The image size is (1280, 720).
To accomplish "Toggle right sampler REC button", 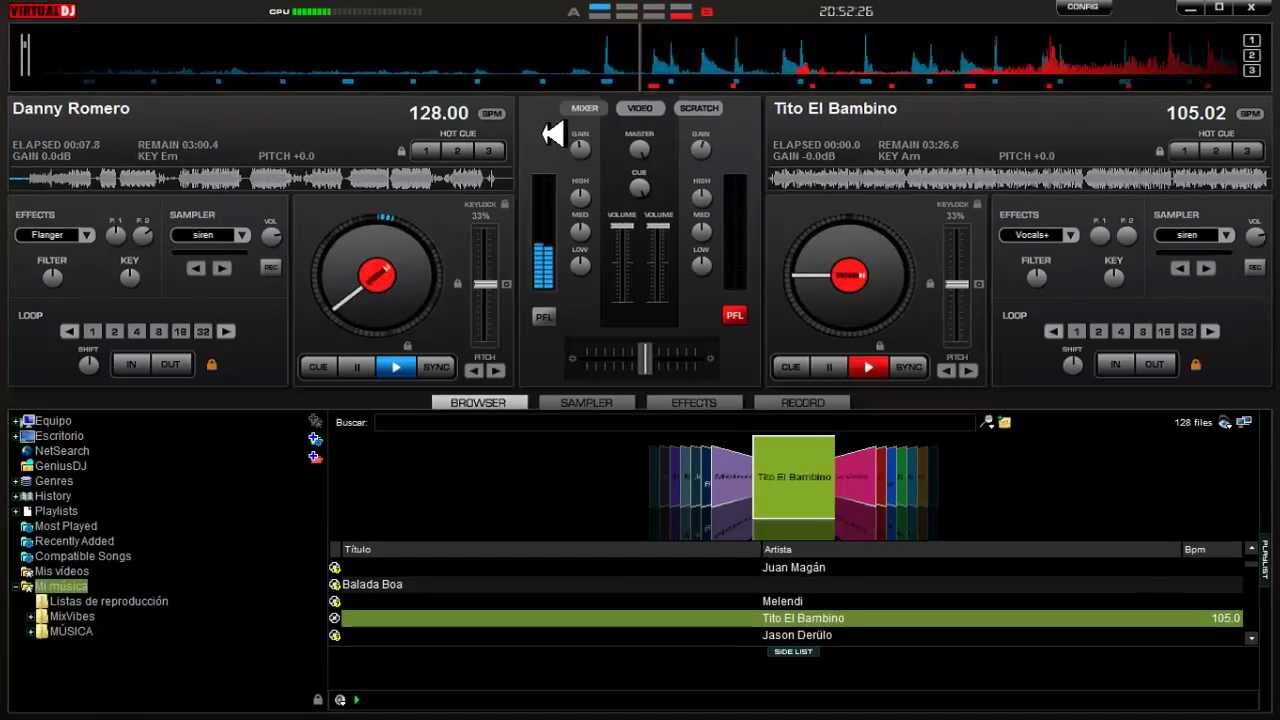I will coord(1254,267).
